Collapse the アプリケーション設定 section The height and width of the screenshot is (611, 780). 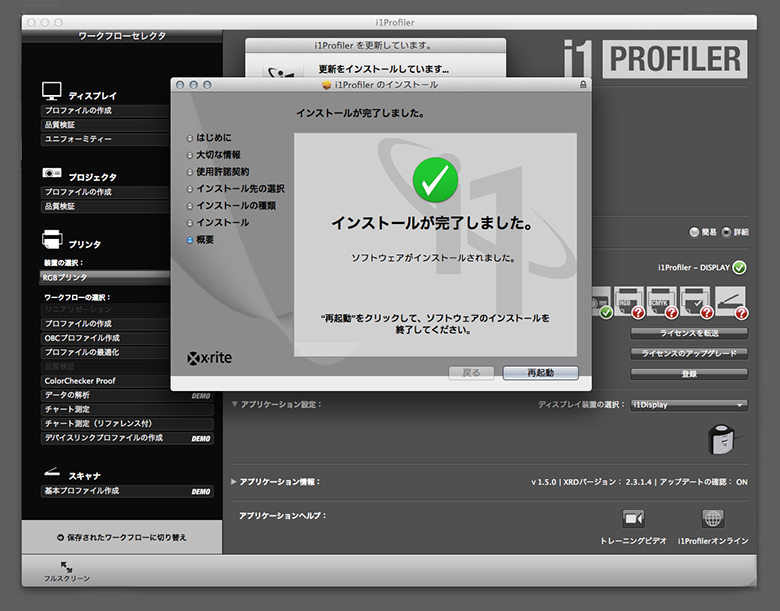236,405
